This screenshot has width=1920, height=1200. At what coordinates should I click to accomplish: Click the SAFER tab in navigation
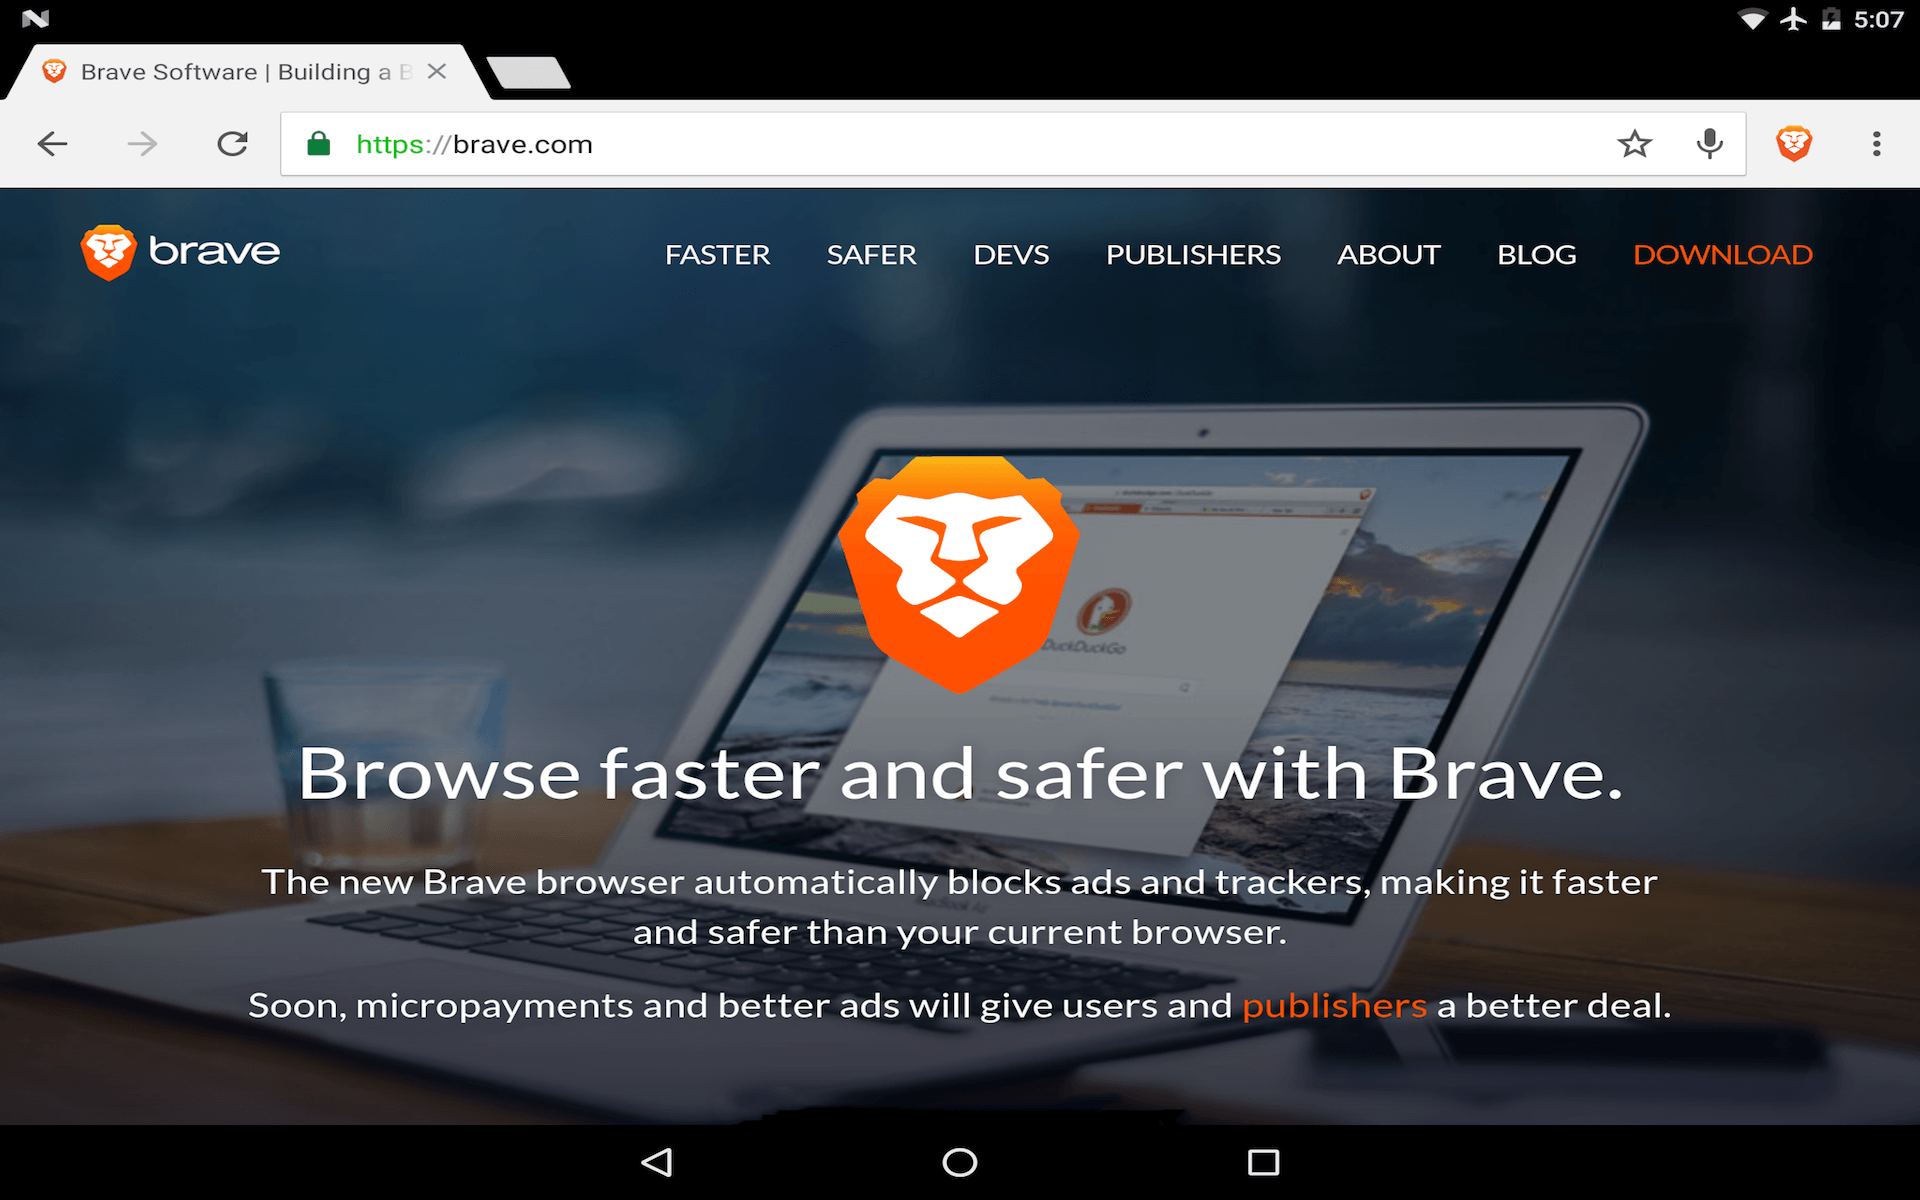(x=869, y=253)
